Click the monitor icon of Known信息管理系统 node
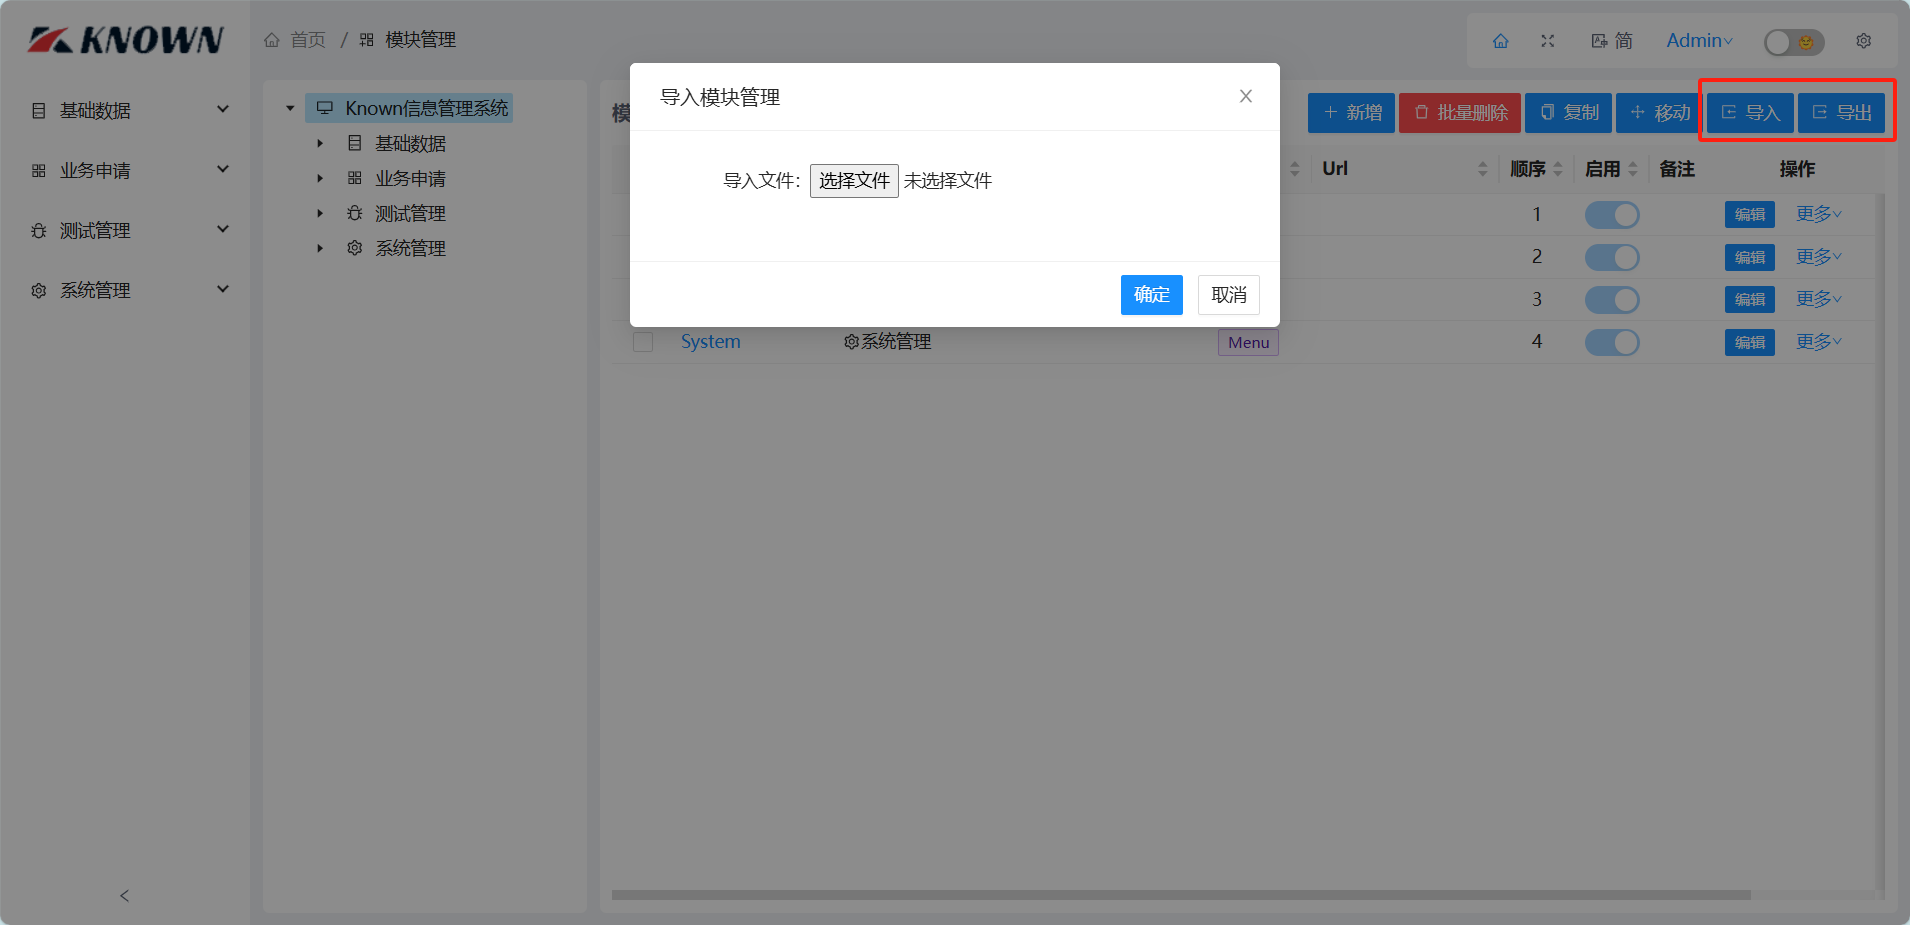This screenshot has height=925, width=1910. [325, 108]
